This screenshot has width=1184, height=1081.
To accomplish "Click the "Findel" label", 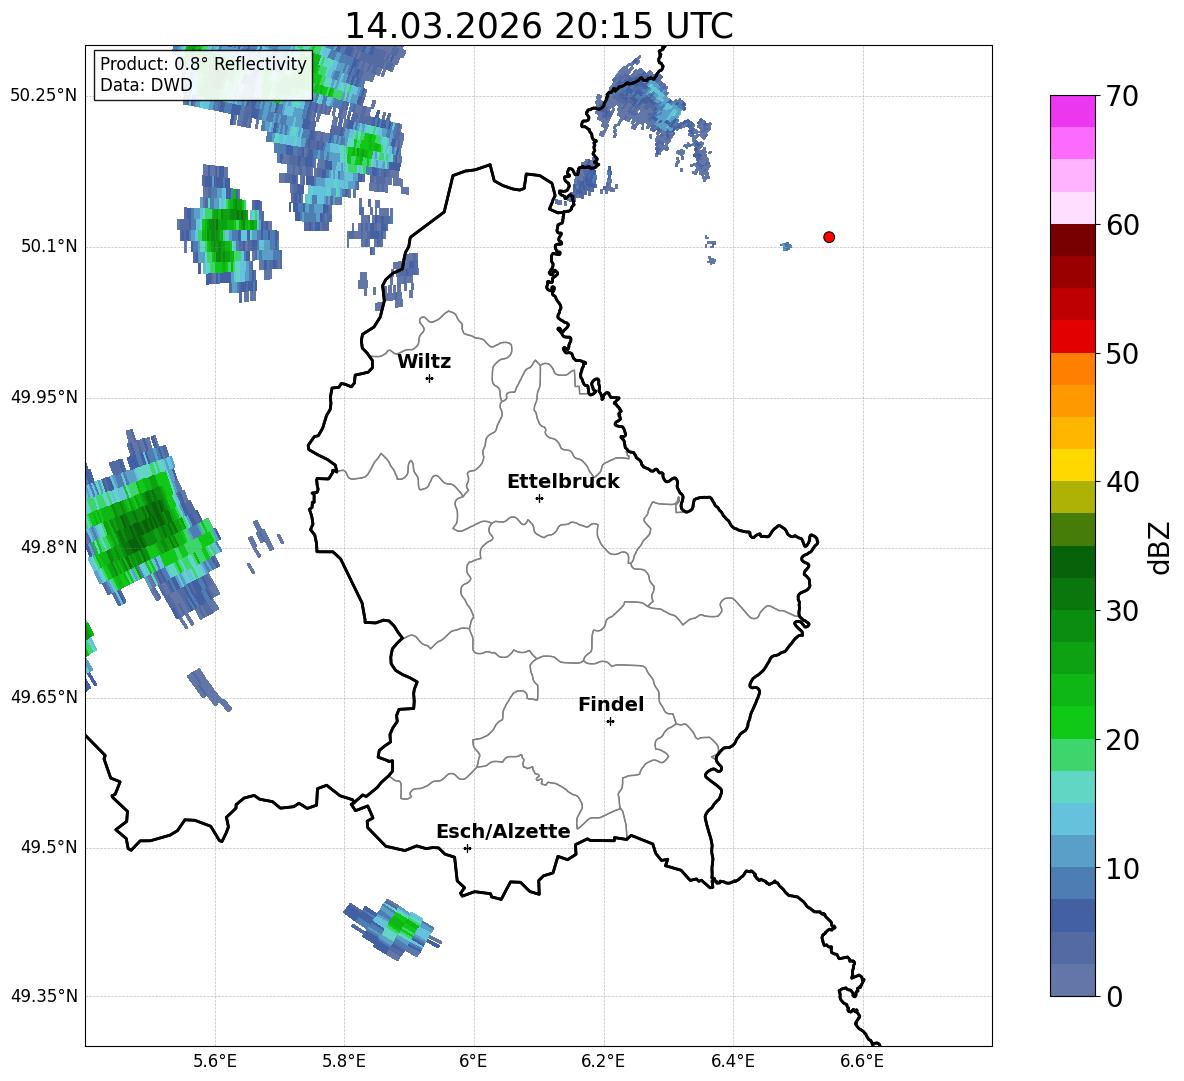I will (x=611, y=704).
